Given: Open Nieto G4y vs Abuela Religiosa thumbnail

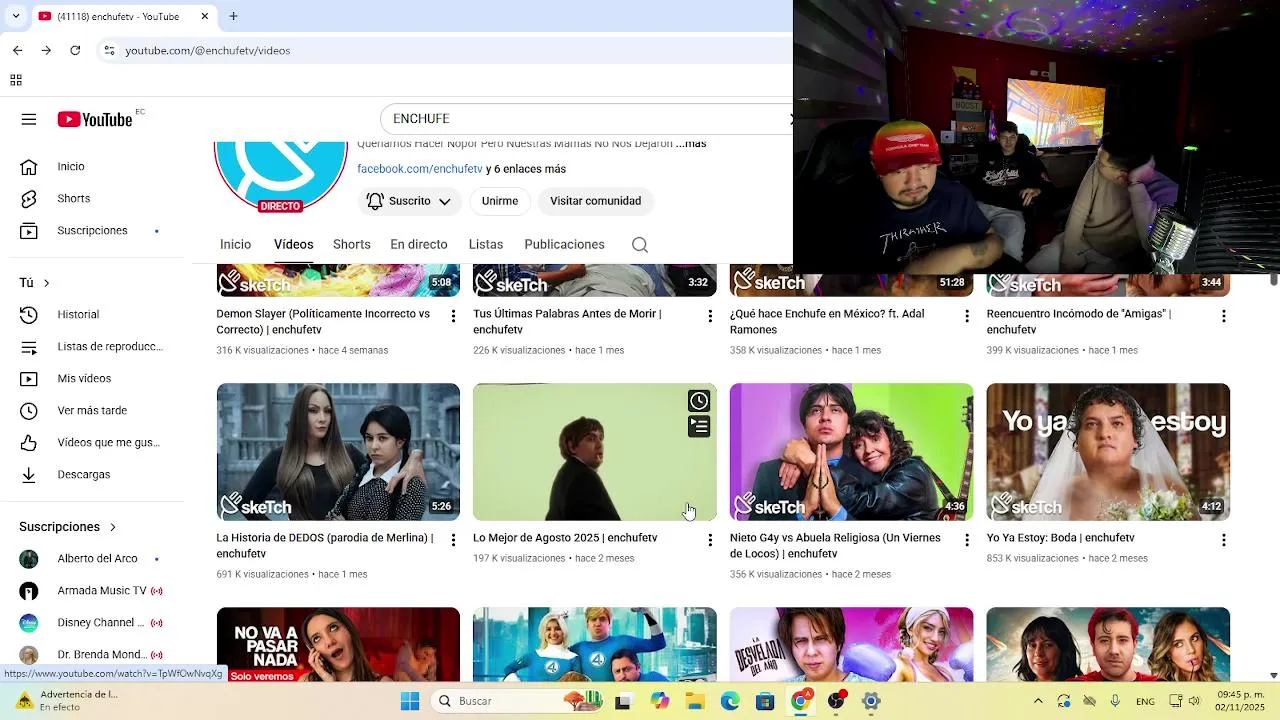Looking at the screenshot, I should tap(851, 452).
